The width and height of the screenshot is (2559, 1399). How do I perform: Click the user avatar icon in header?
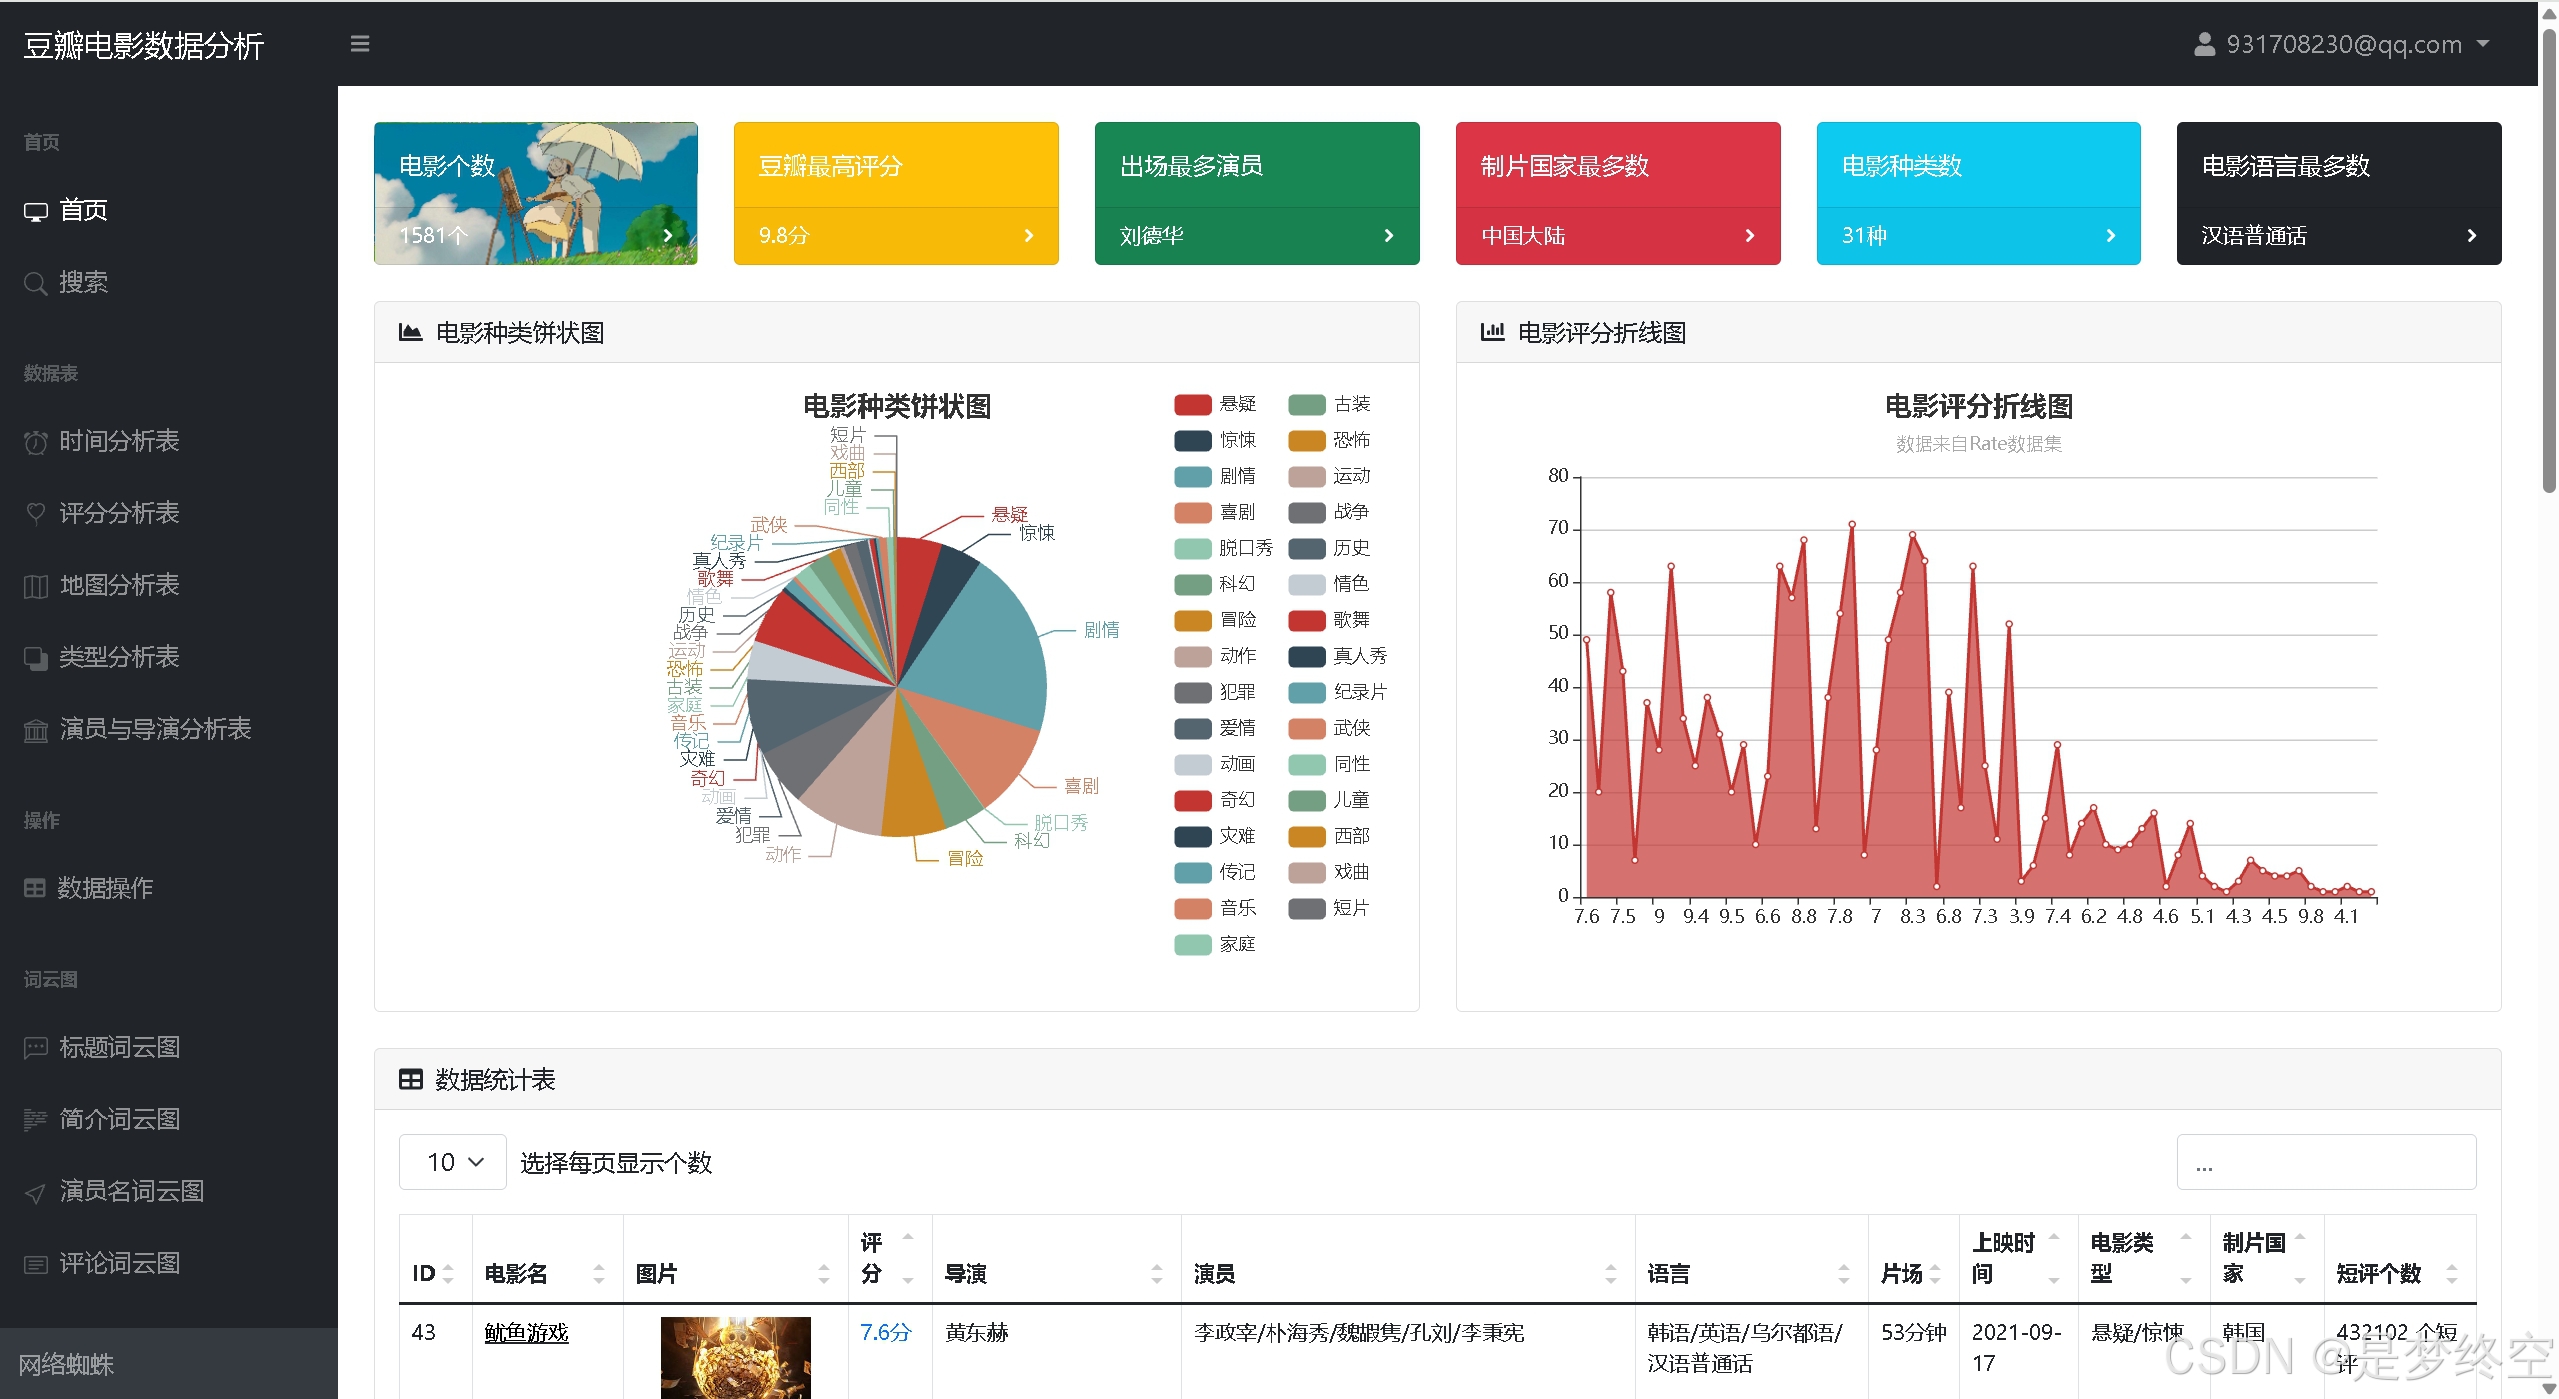click(2204, 45)
